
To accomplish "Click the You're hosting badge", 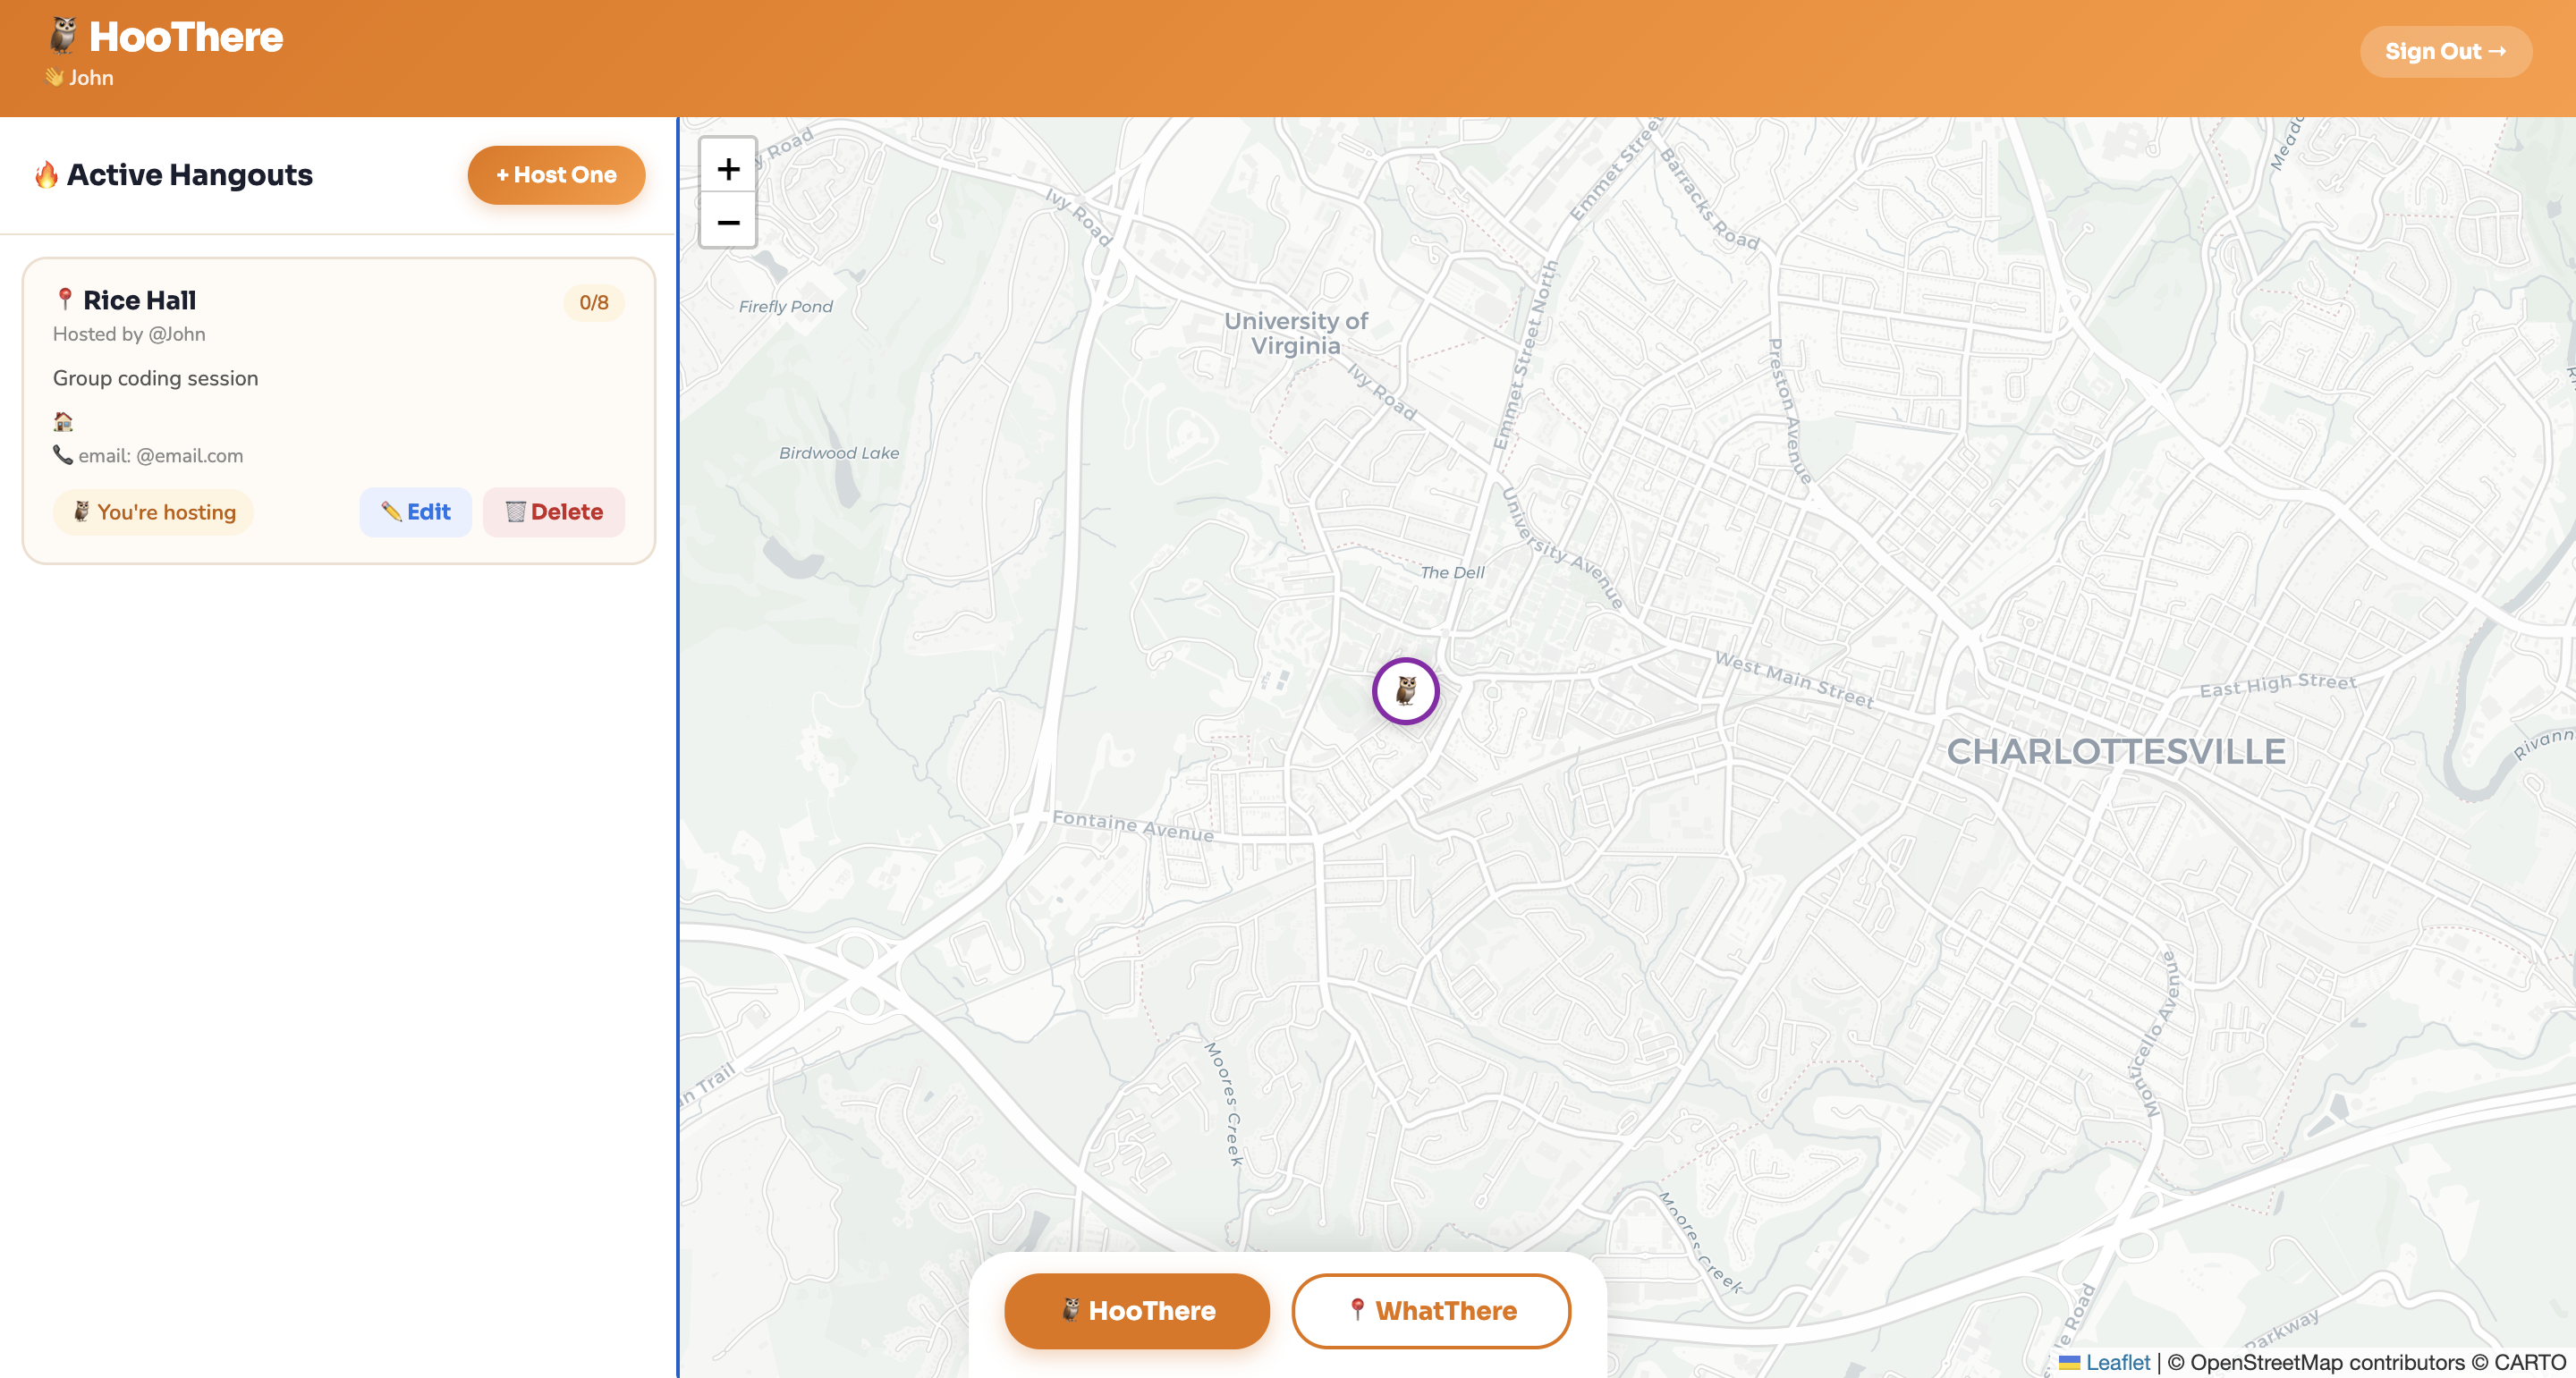I will click(153, 512).
